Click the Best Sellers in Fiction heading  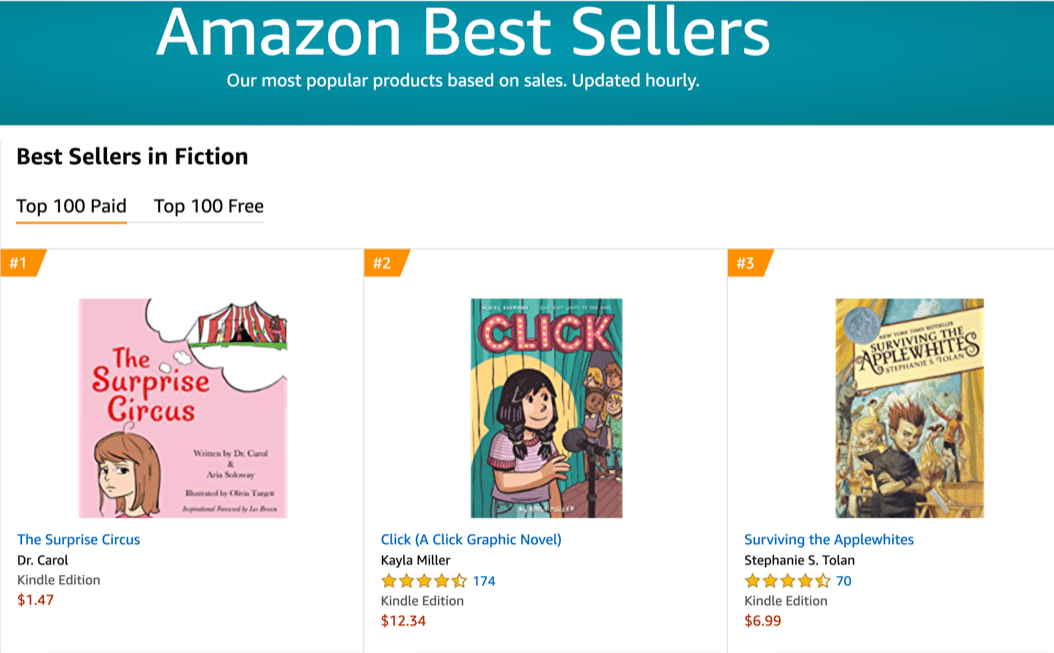pyautogui.click(x=132, y=157)
